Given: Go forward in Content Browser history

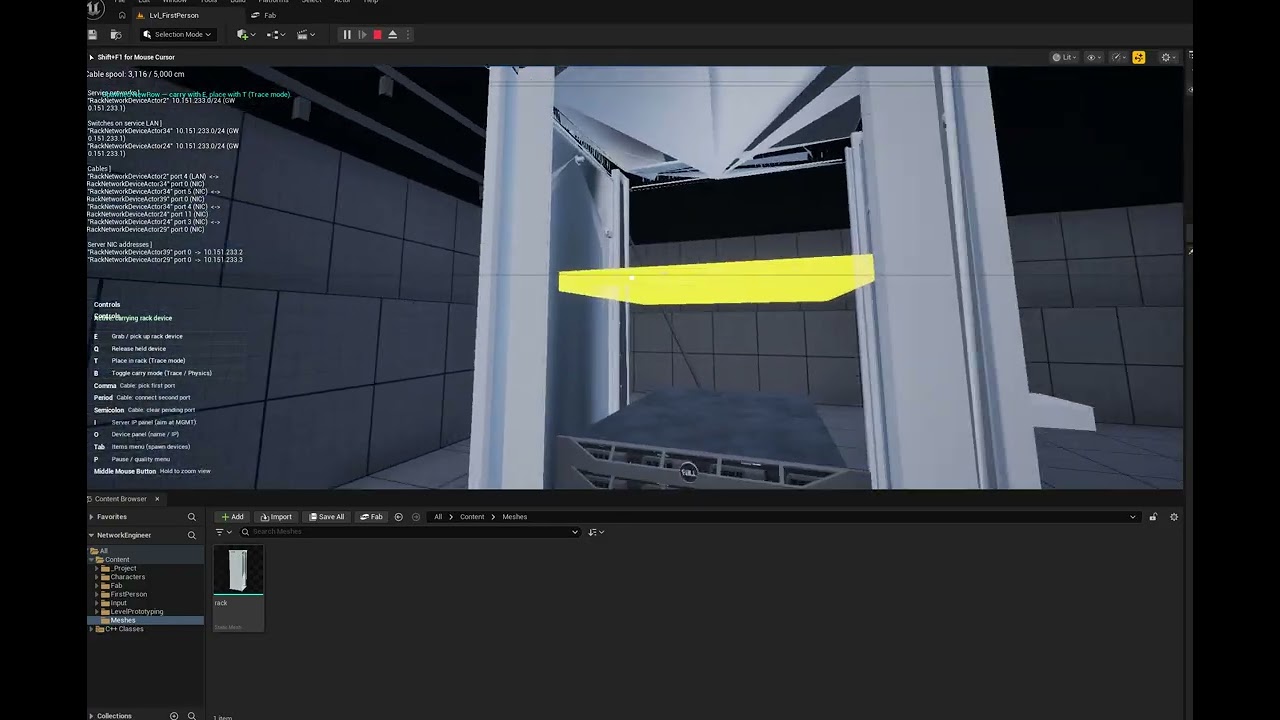Looking at the screenshot, I should tap(416, 517).
